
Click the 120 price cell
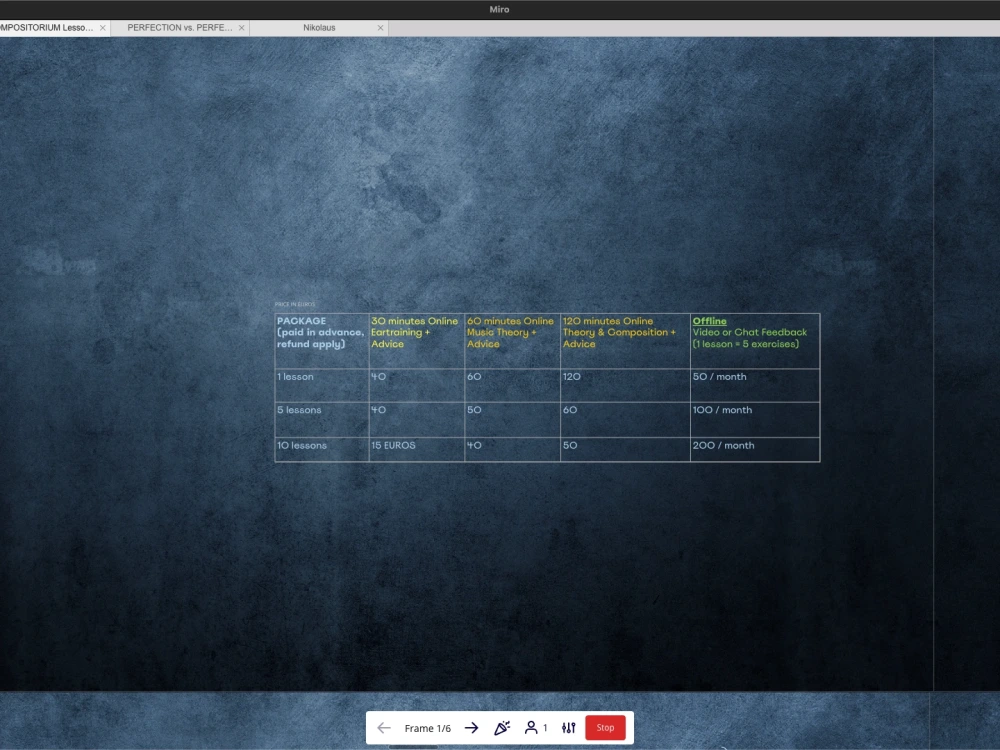point(625,385)
